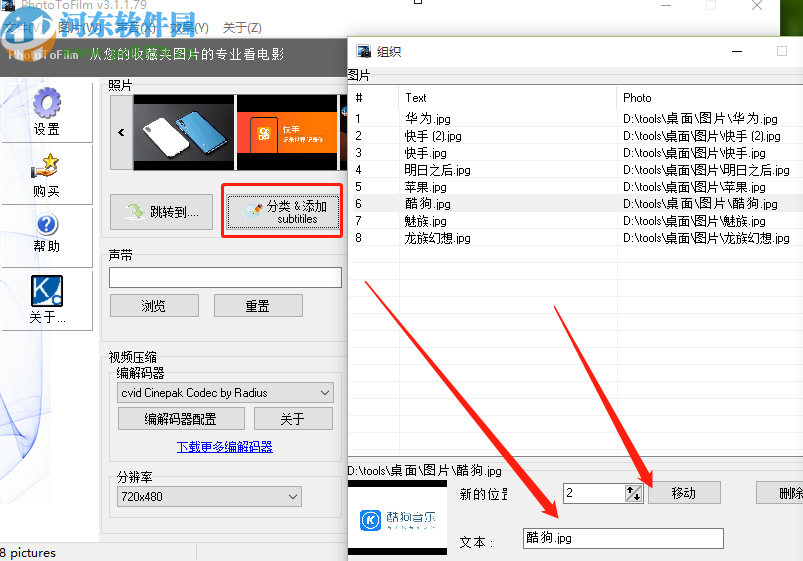Select row 3 快手.jpg in list

click(x=575, y=153)
